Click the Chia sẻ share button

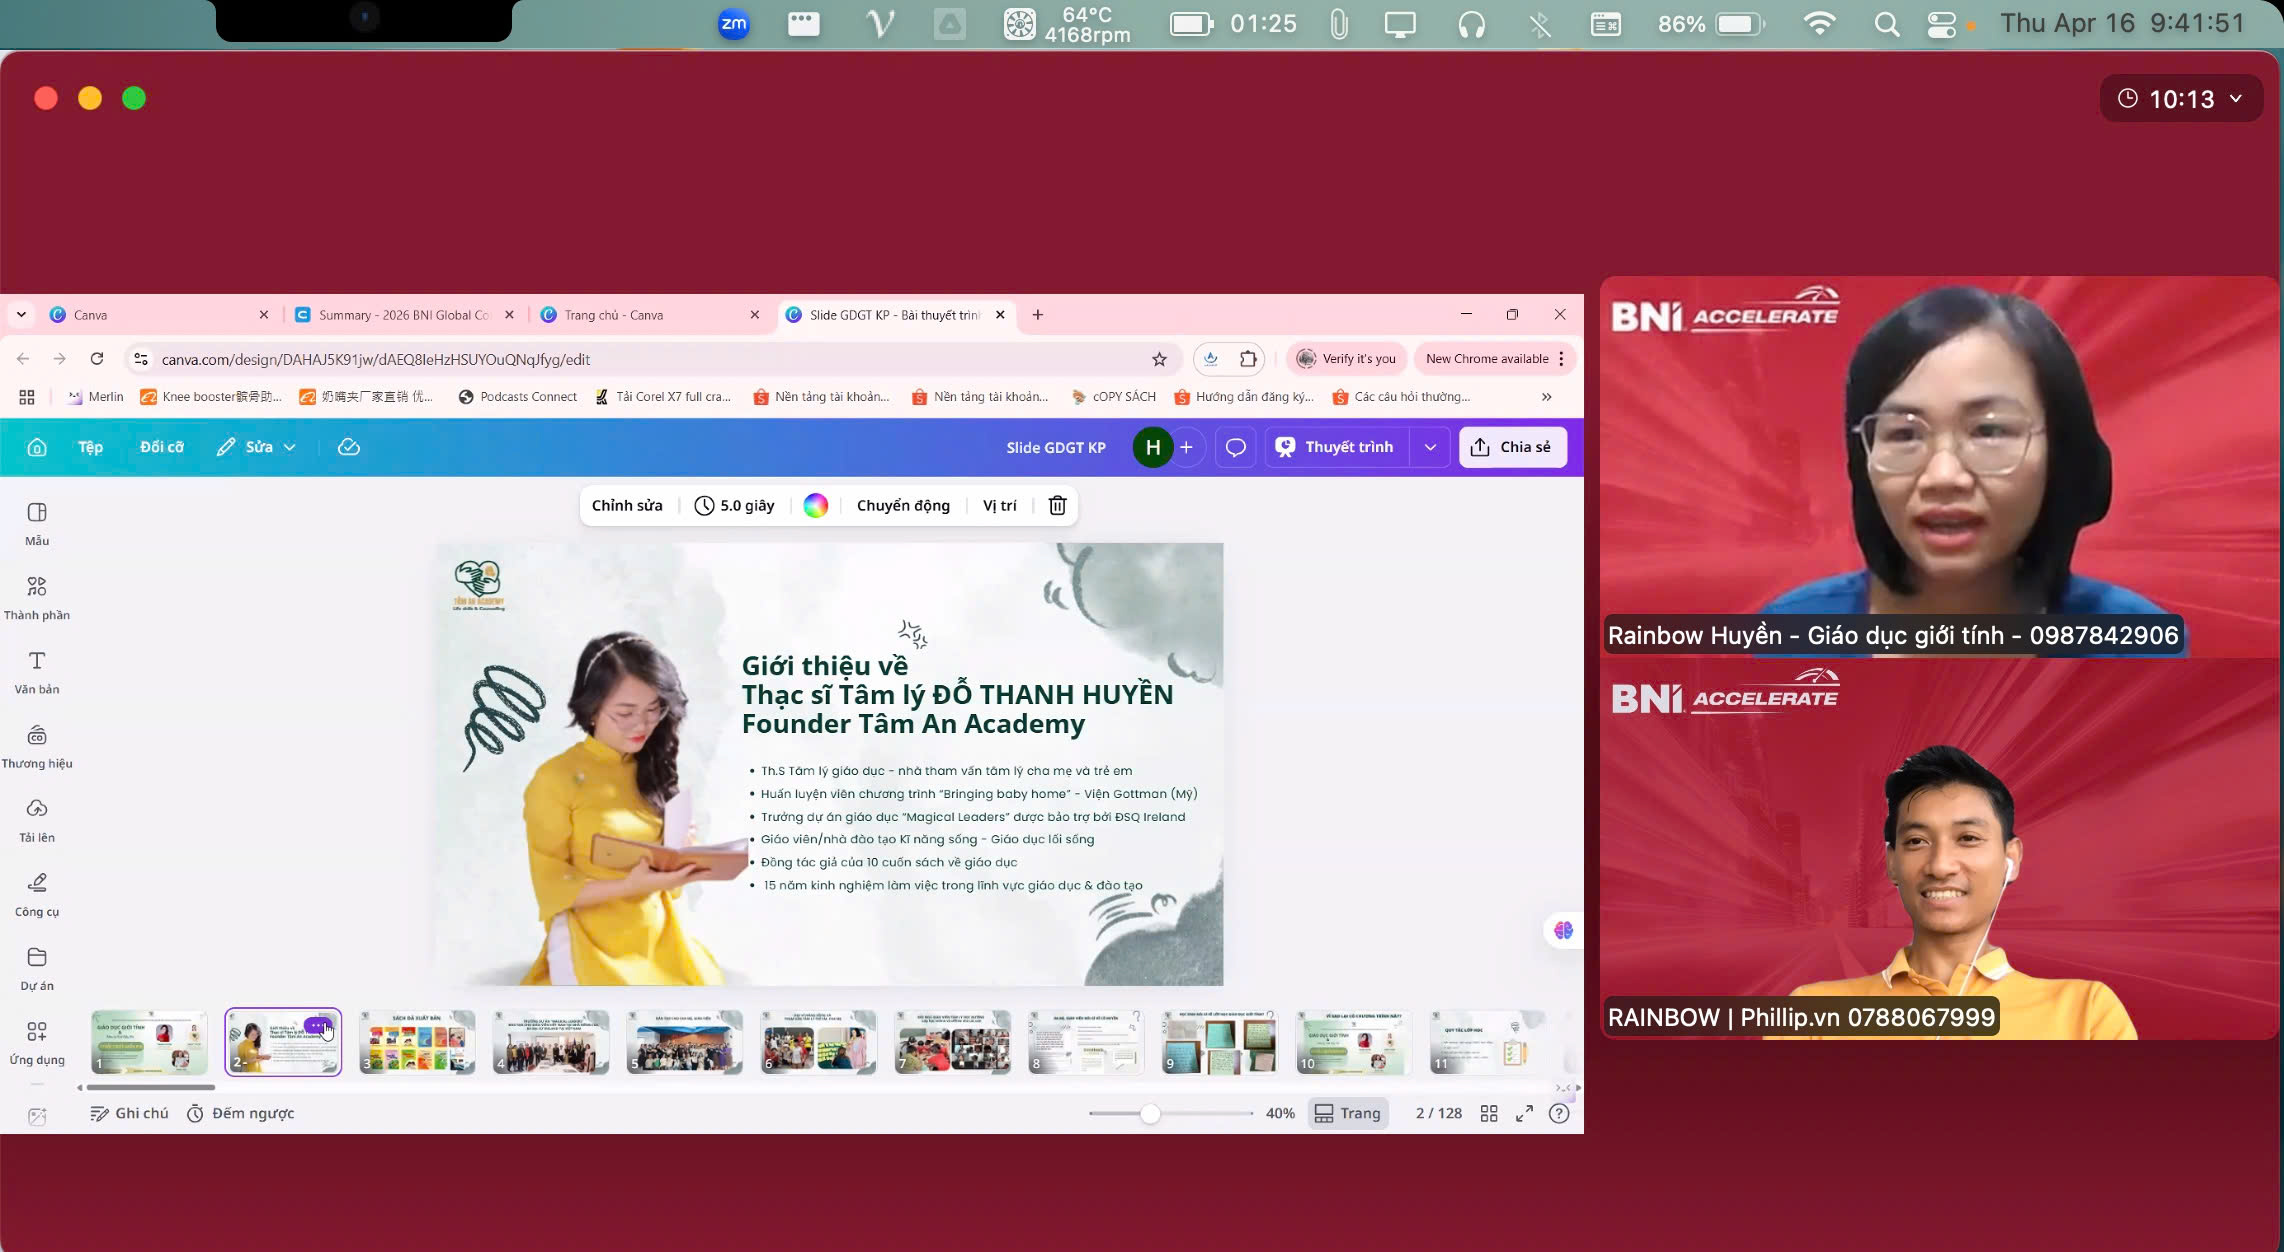(1512, 447)
